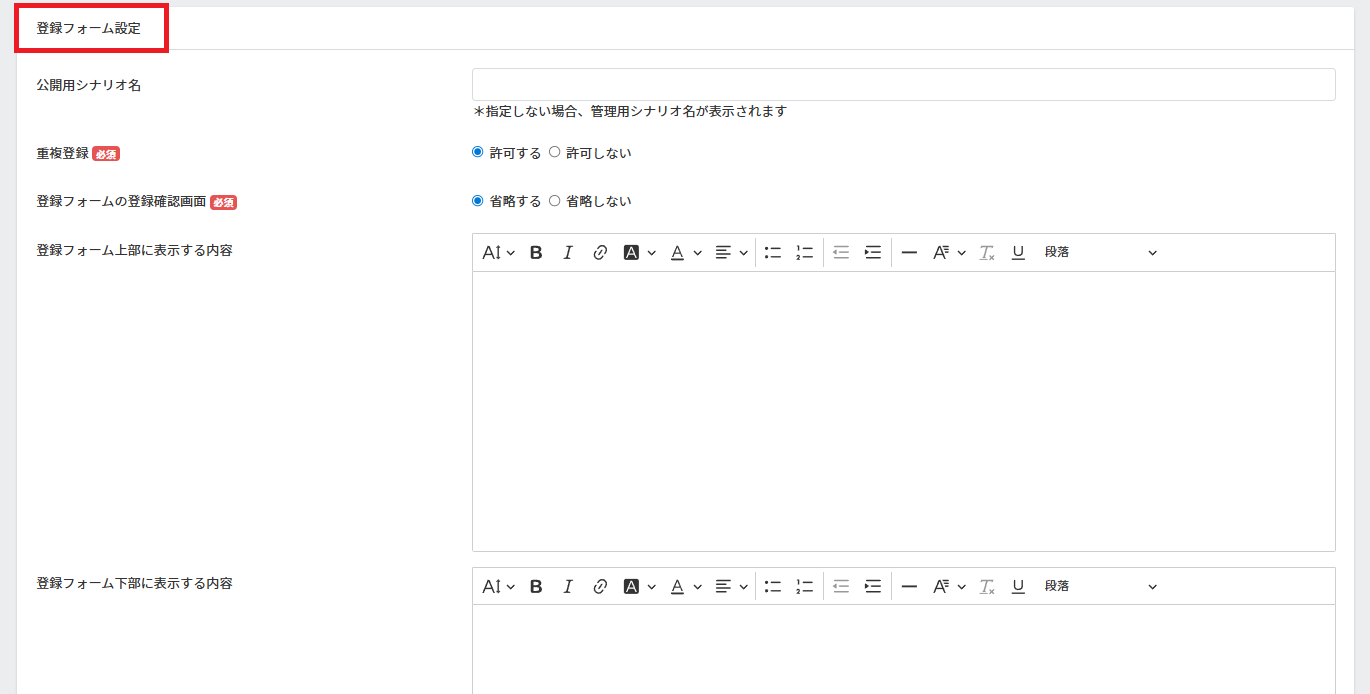This screenshot has width=1370, height=694.
Task: Click the 公開用シナリオ名 text field
Action: pos(903,85)
